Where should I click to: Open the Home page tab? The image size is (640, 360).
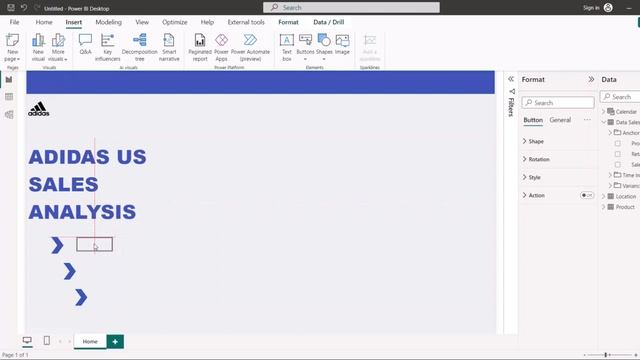tap(90, 341)
